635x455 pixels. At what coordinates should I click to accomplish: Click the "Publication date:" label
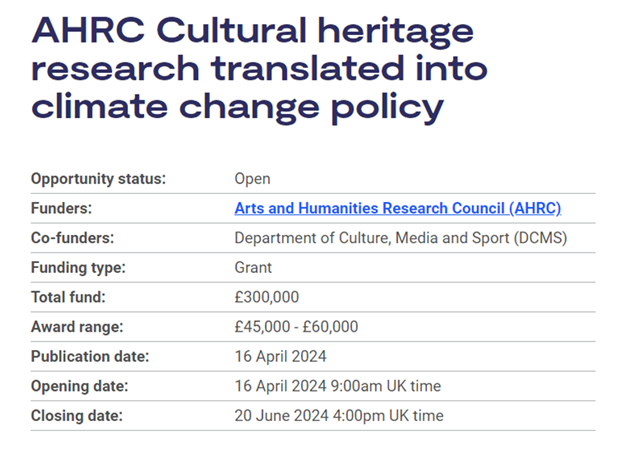[90, 356]
